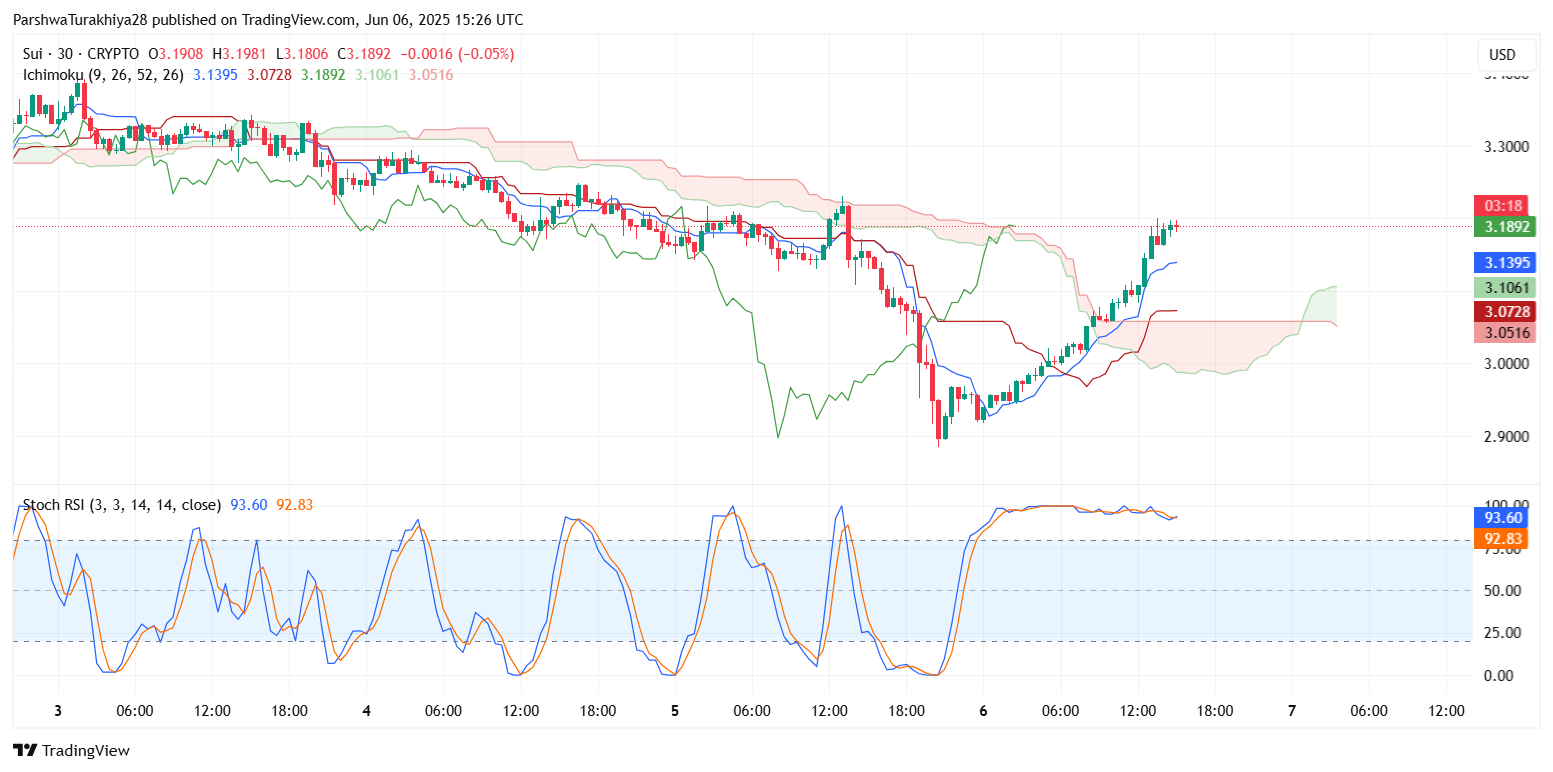The image size is (1553, 772).
Task: Open the USD currency selector
Action: point(1502,55)
